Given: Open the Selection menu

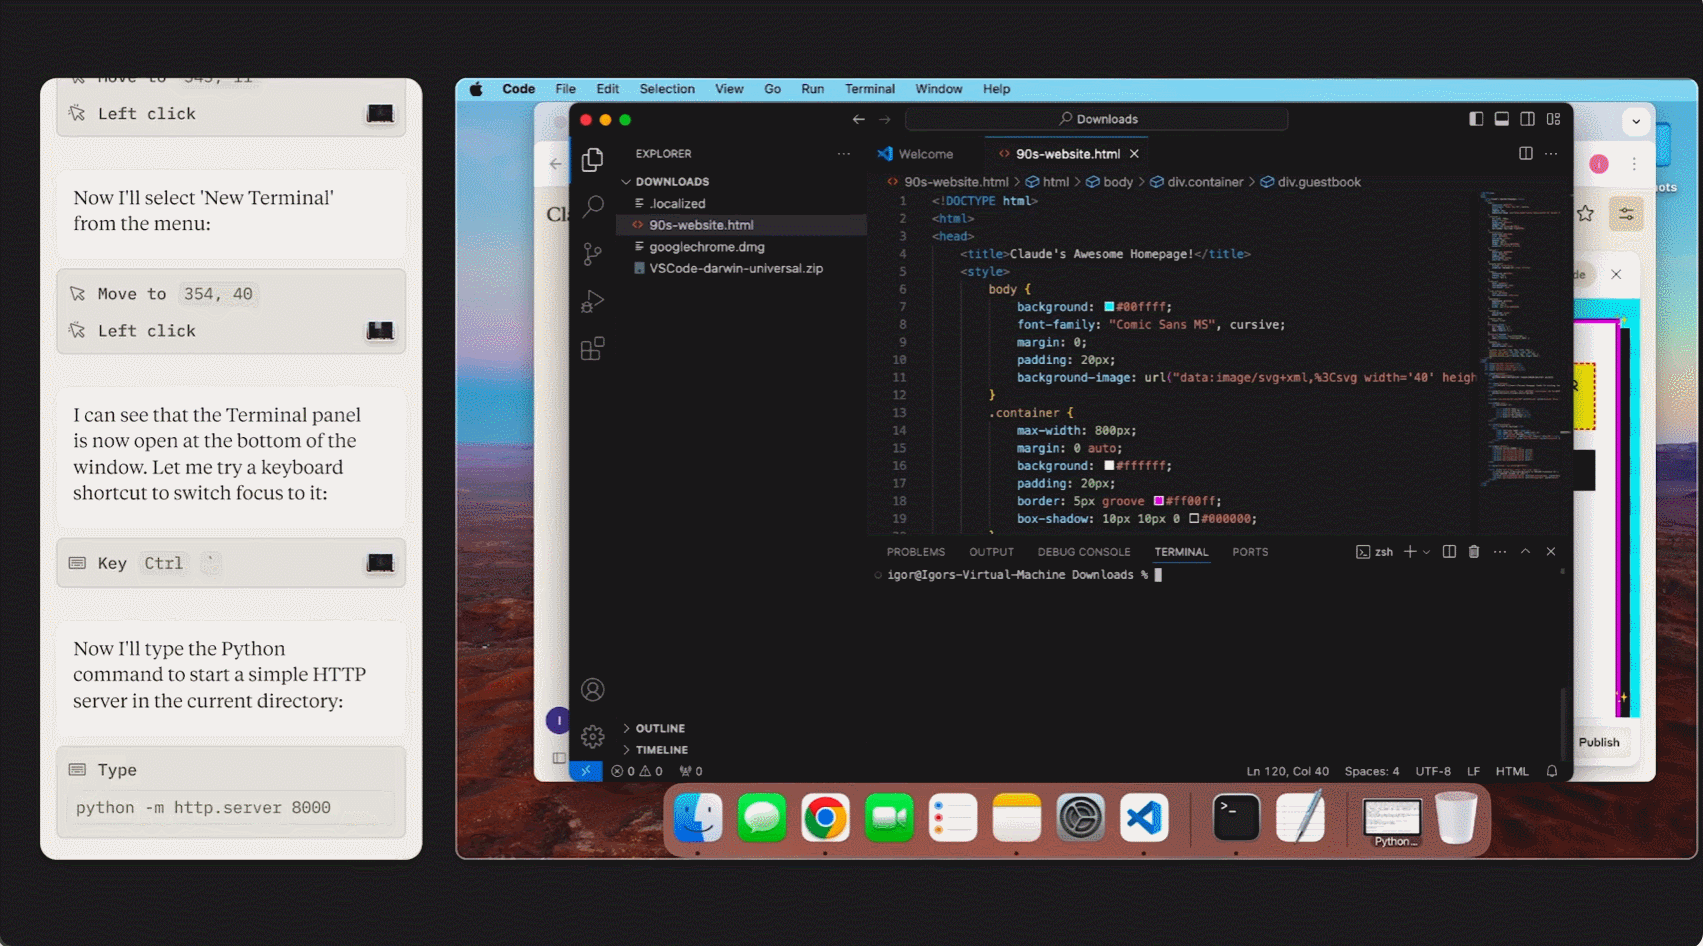Looking at the screenshot, I should pos(667,89).
